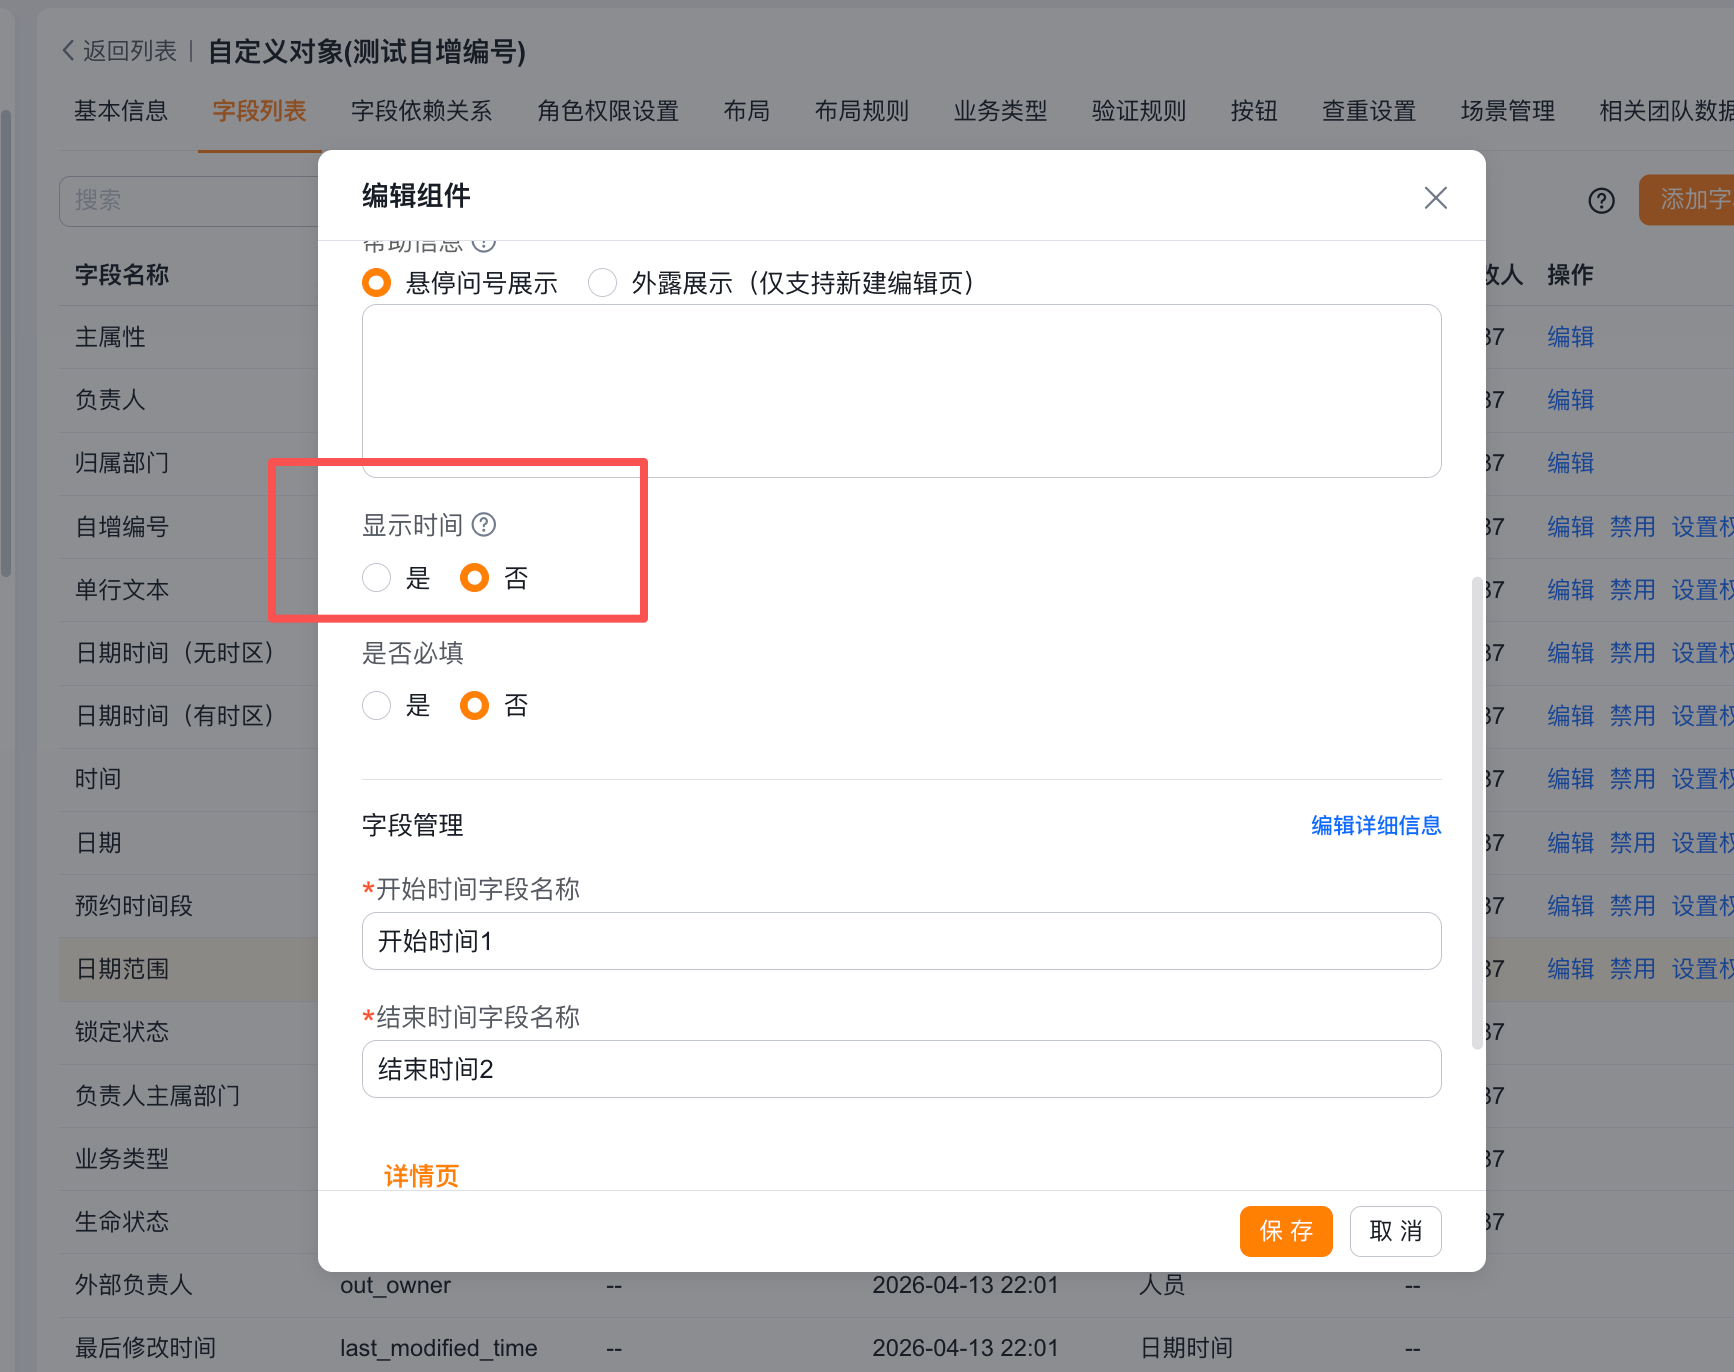Image resolution: width=1734 pixels, height=1372 pixels.
Task: Select 否 for 显示时间
Action: [474, 578]
